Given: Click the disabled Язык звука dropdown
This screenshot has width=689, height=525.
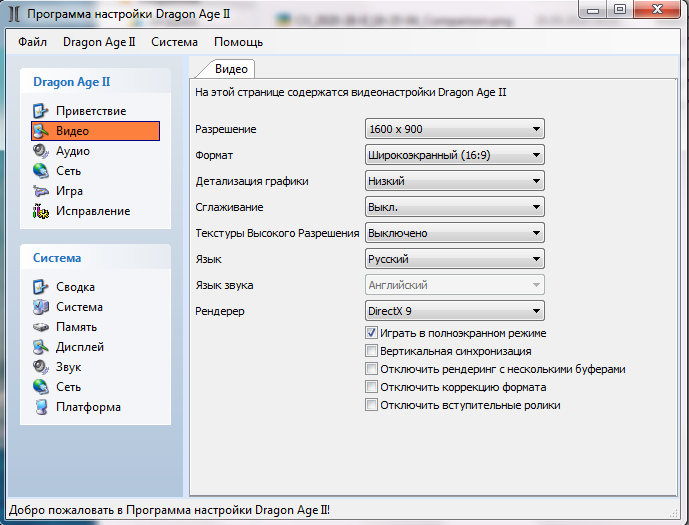Looking at the screenshot, I should click(455, 285).
